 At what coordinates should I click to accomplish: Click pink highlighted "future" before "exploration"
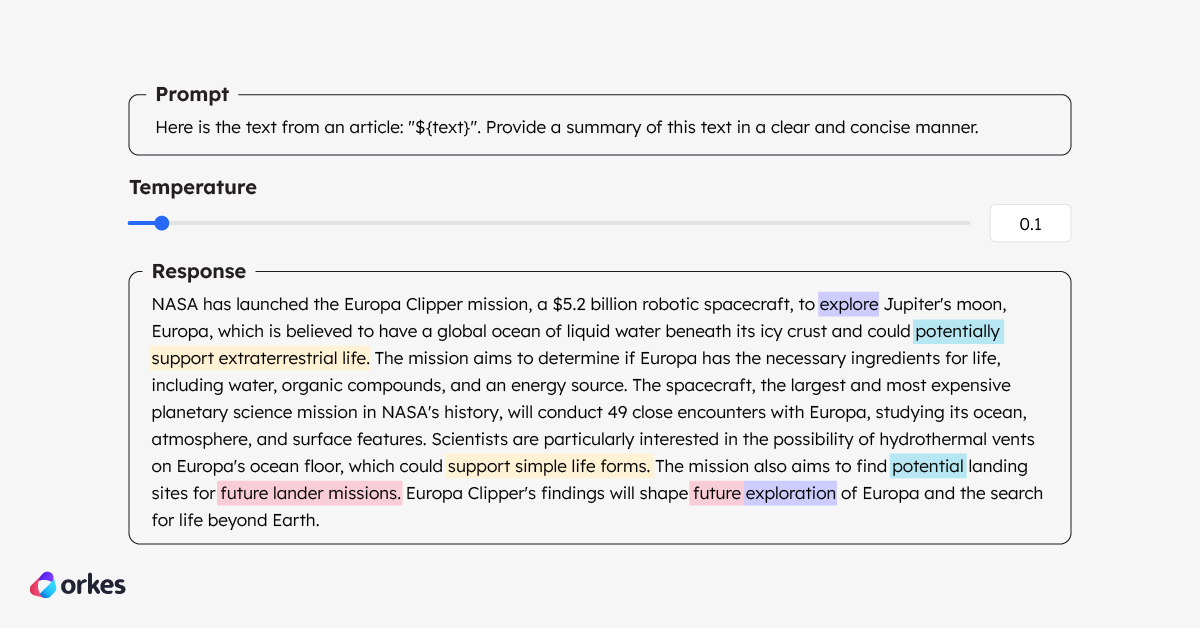click(716, 493)
